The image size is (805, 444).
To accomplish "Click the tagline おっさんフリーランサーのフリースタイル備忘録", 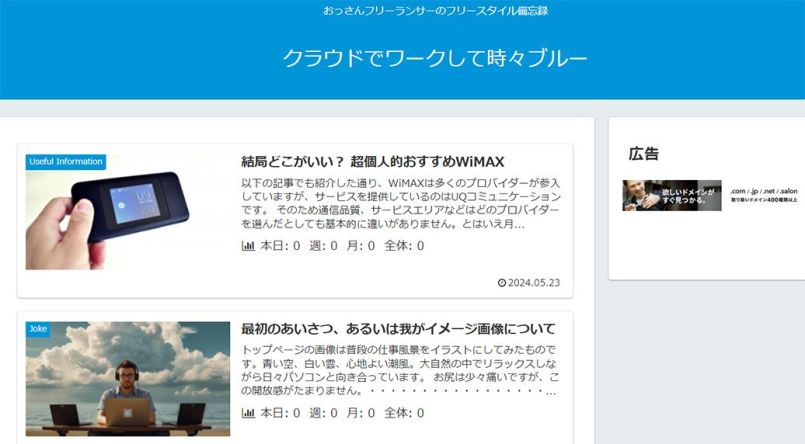I will 435,11.
